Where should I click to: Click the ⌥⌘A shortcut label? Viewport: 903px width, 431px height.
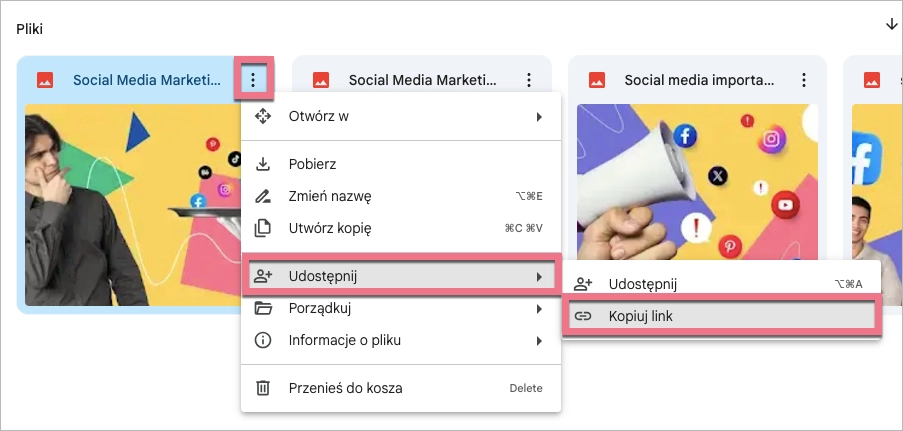[848, 284]
